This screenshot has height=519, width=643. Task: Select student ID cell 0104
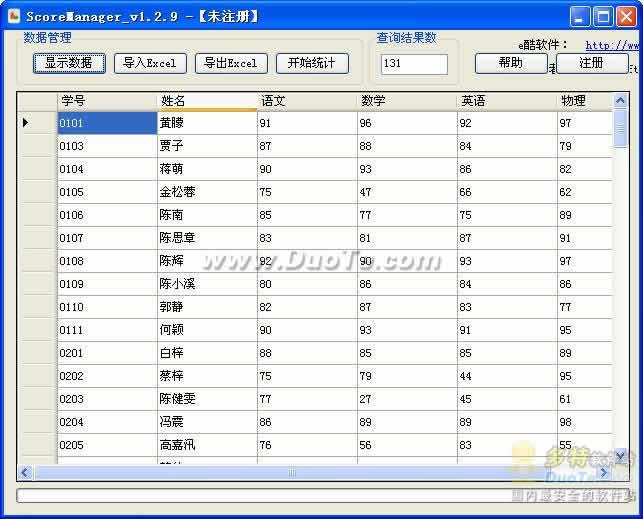[107, 169]
